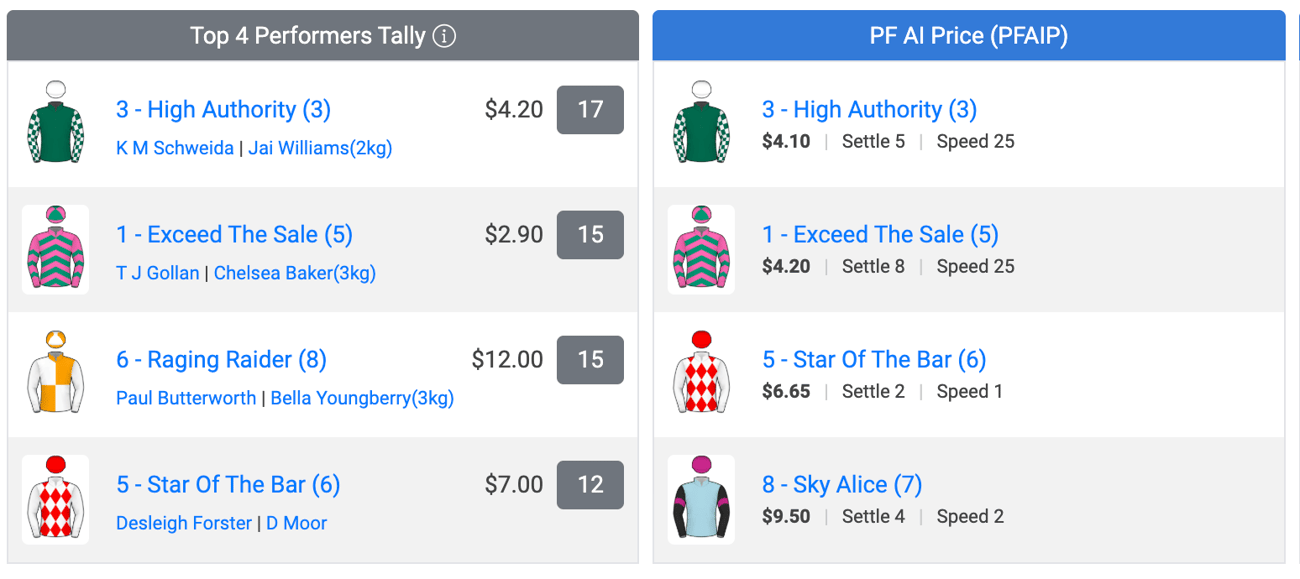Click High Authority silks icon in PF AI Price panel
The width and height of the screenshot is (1300, 579).
point(701,123)
